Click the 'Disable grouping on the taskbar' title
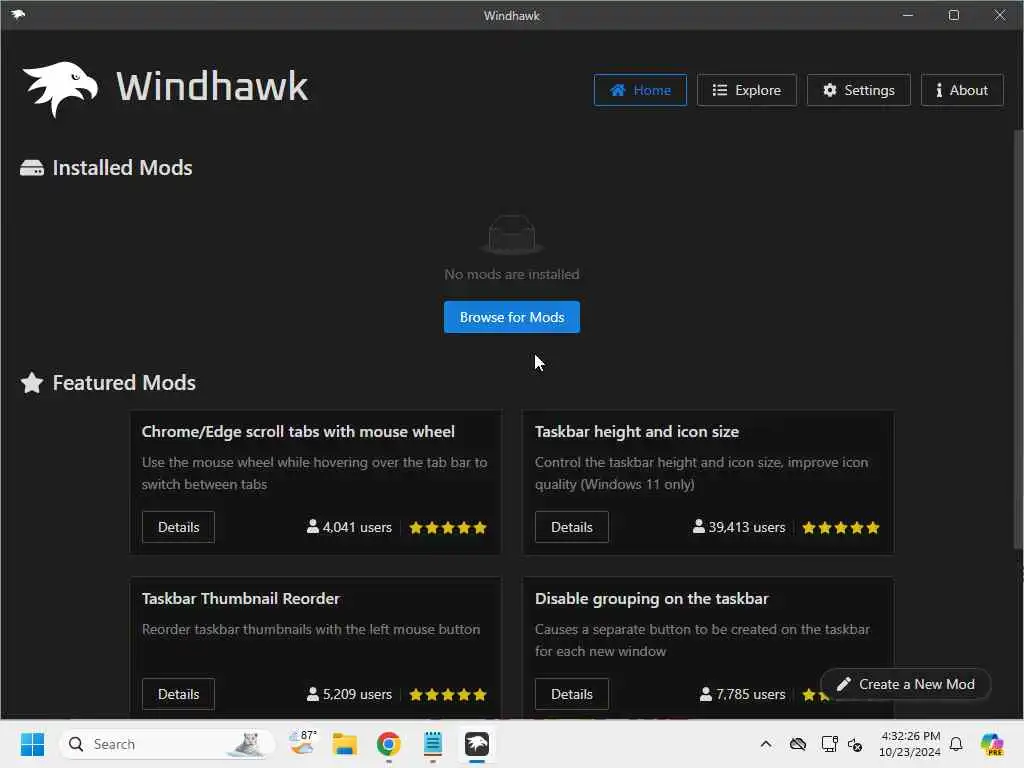Screen dimensions: 1024x768 point(651,598)
